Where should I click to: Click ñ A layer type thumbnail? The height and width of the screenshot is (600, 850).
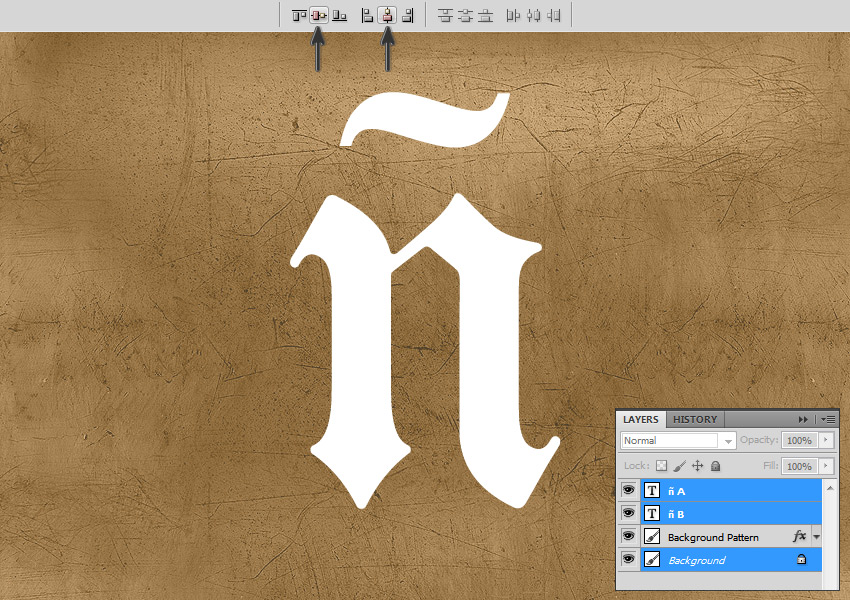click(x=652, y=491)
